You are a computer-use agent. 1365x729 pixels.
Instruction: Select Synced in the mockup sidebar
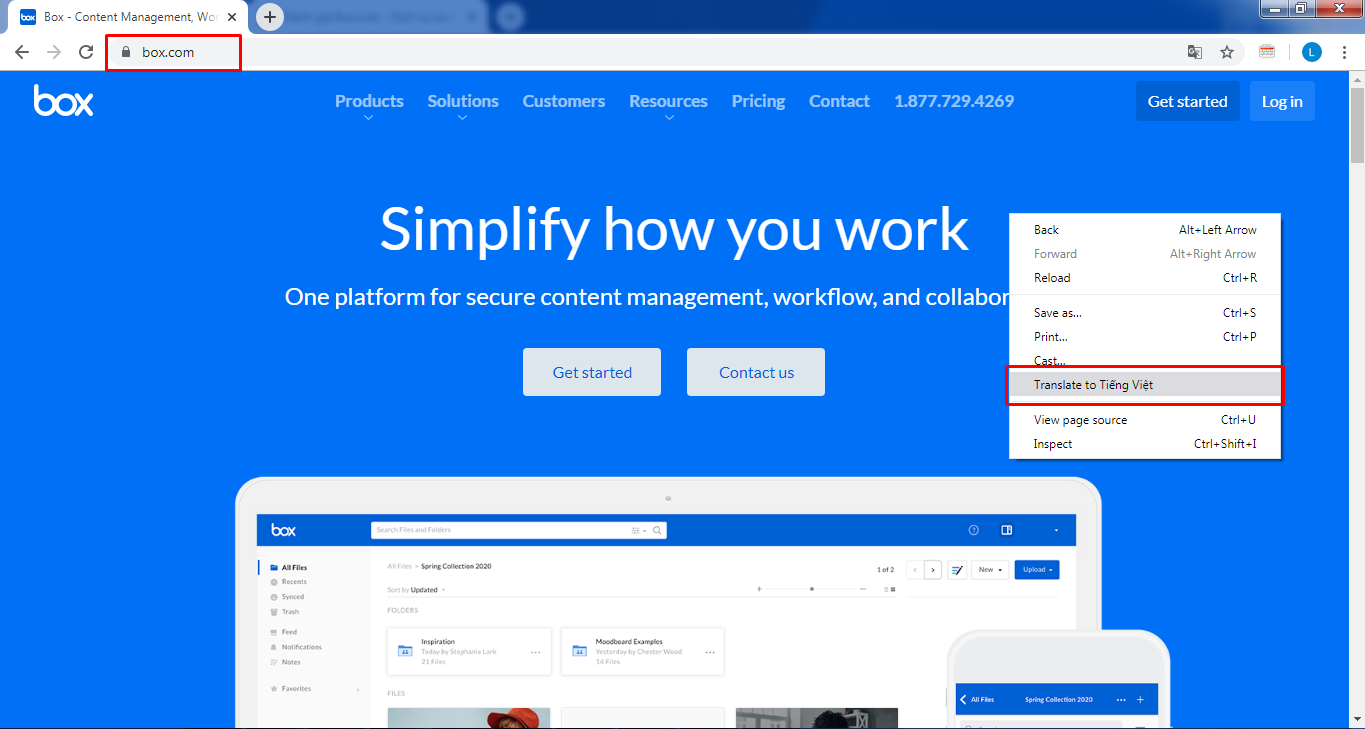coord(287,597)
